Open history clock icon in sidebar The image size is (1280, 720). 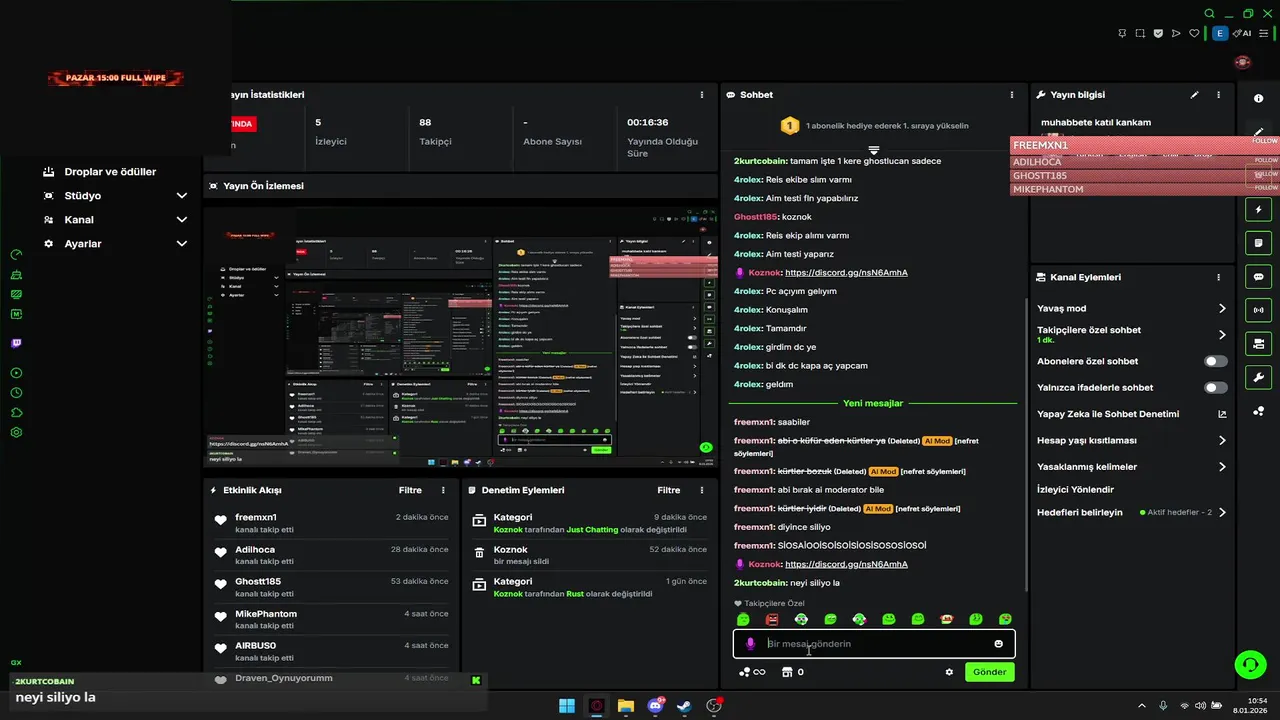pos(16,393)
